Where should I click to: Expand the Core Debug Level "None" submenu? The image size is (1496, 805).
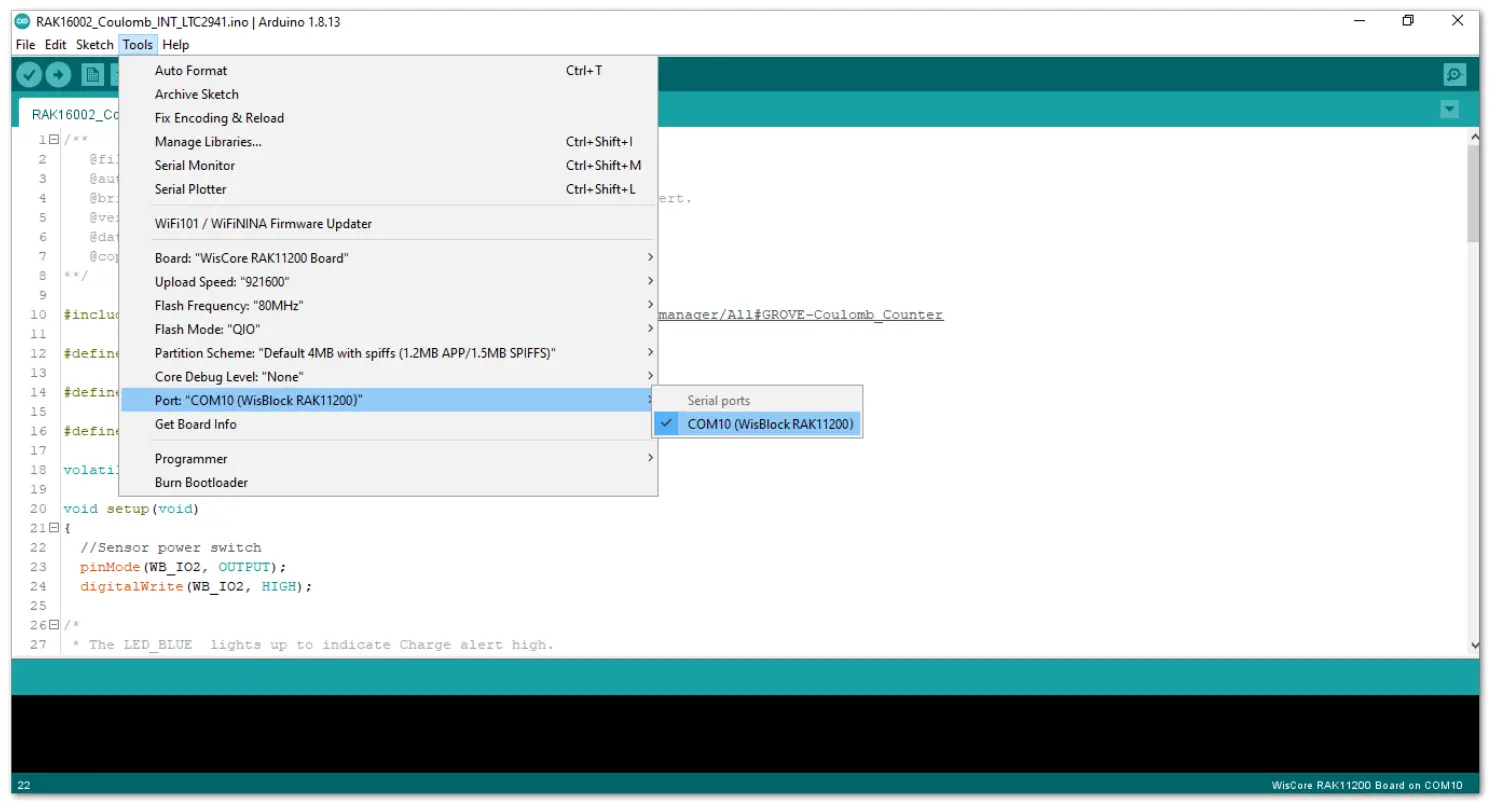[388, 377]
